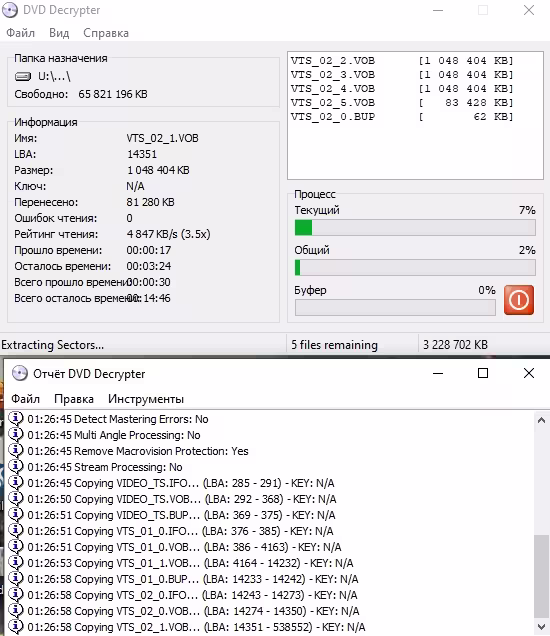Click info icon beside Copying VIDEO_TS.IFO entry

point(15,483)
